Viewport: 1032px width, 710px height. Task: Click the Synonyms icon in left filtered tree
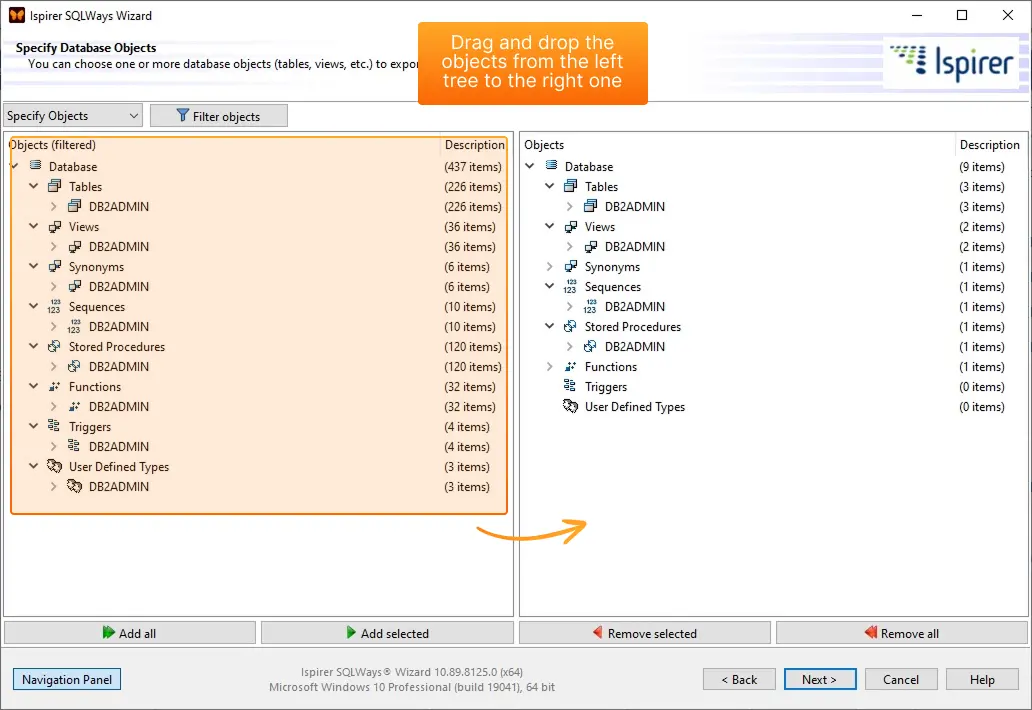pos(55,266)
